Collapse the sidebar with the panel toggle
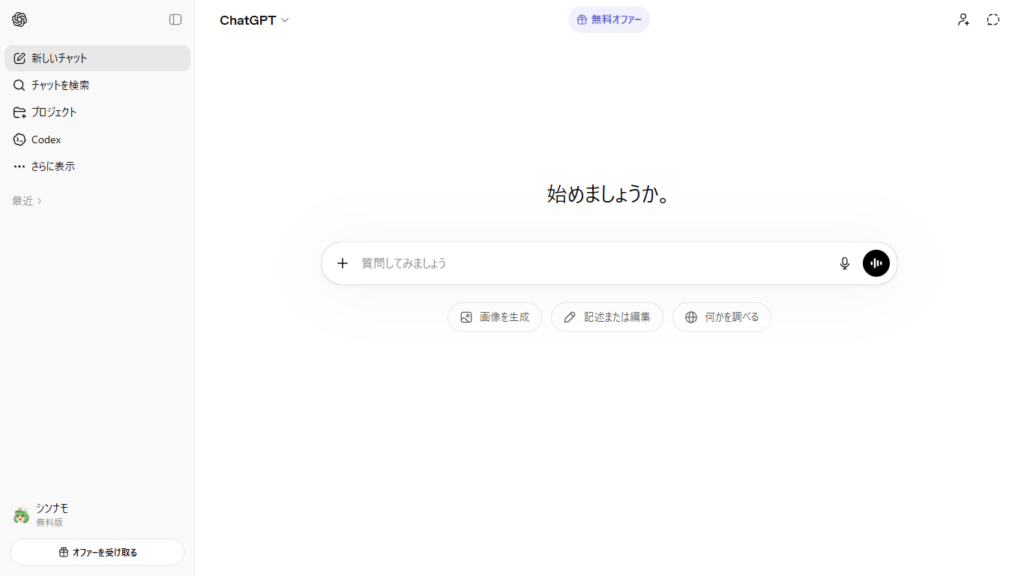The image size is (1024, 576). tap(175, 20)
